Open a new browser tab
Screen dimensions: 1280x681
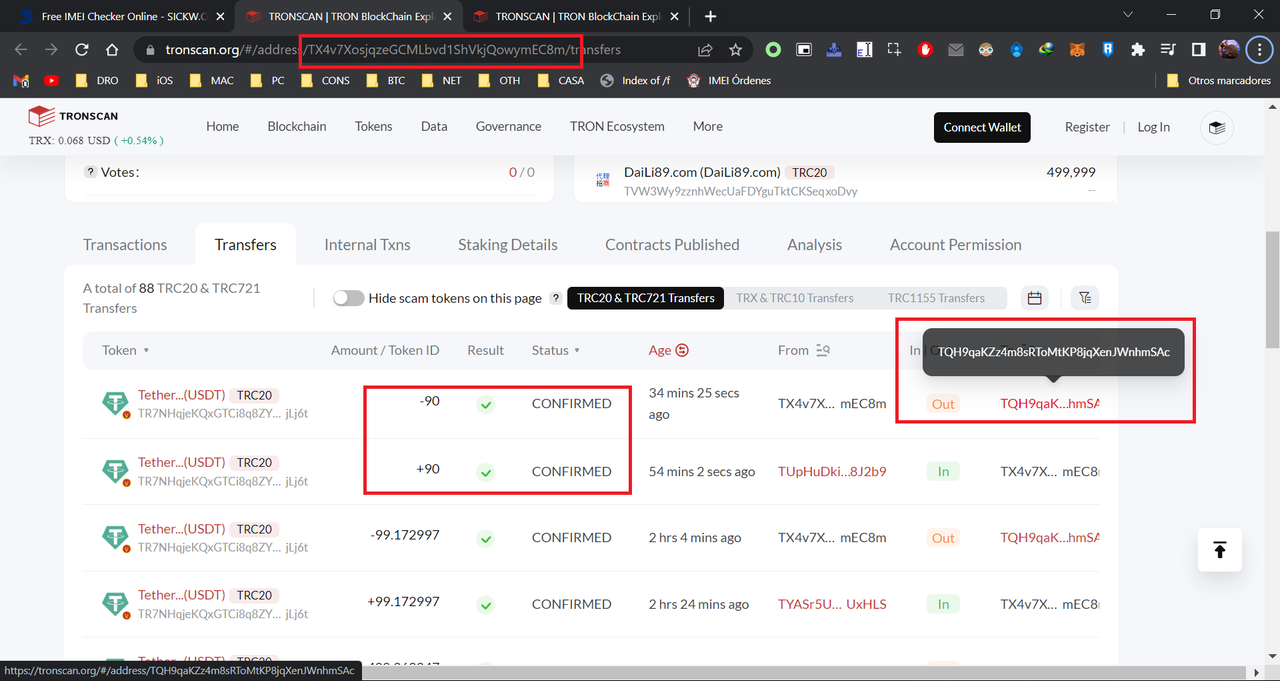pyautogui.click(x=711, y=17)
